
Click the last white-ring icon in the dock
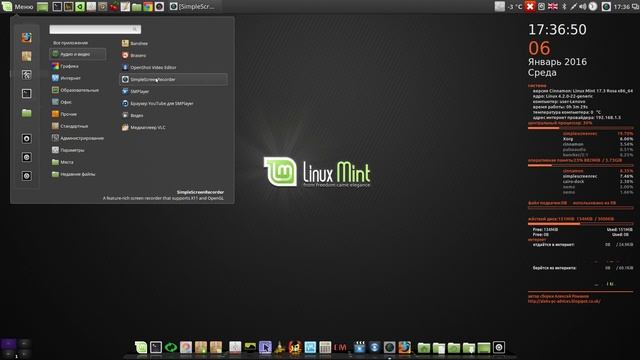pyautogui.click(x=499, y=347)
